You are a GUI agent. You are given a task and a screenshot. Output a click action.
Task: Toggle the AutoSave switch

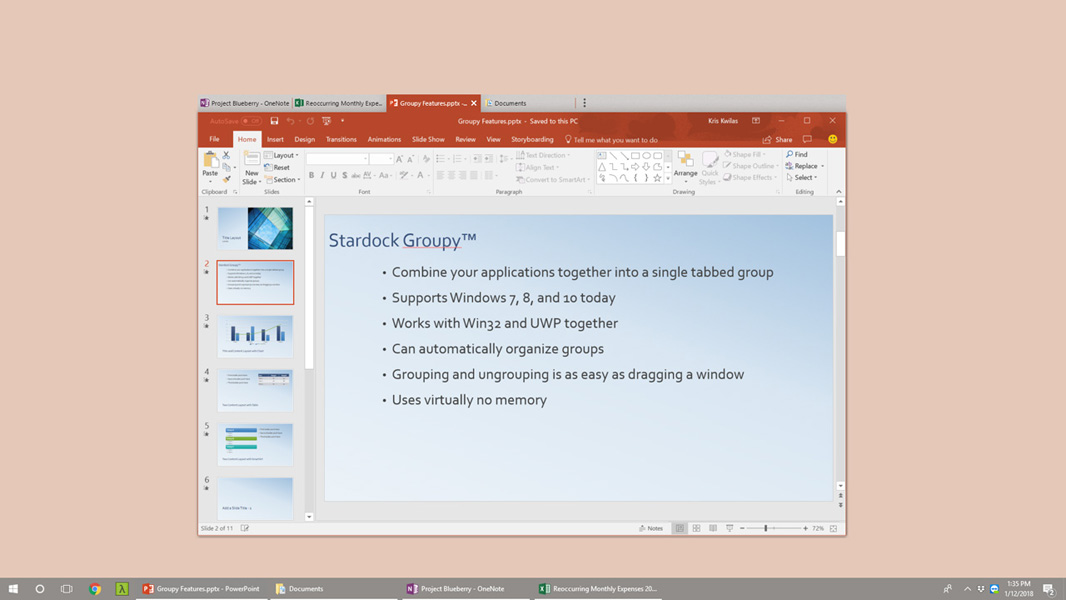pyautogui.click(x=250, y=121)
